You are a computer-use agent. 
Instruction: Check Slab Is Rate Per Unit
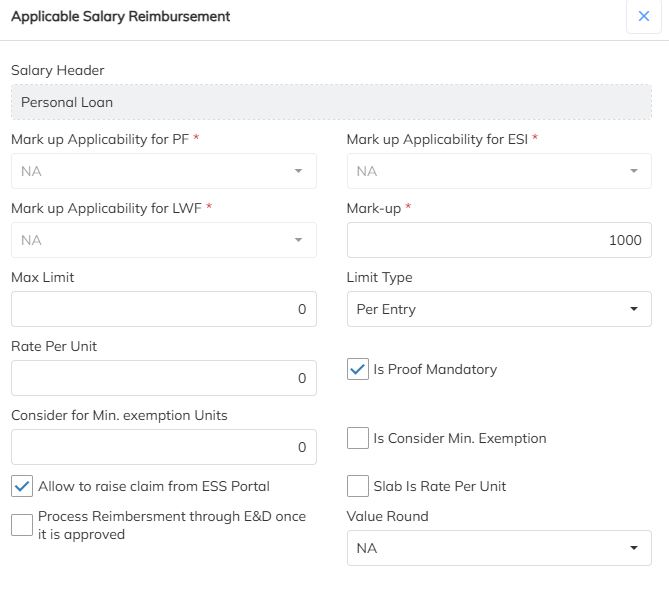[358, 486]
